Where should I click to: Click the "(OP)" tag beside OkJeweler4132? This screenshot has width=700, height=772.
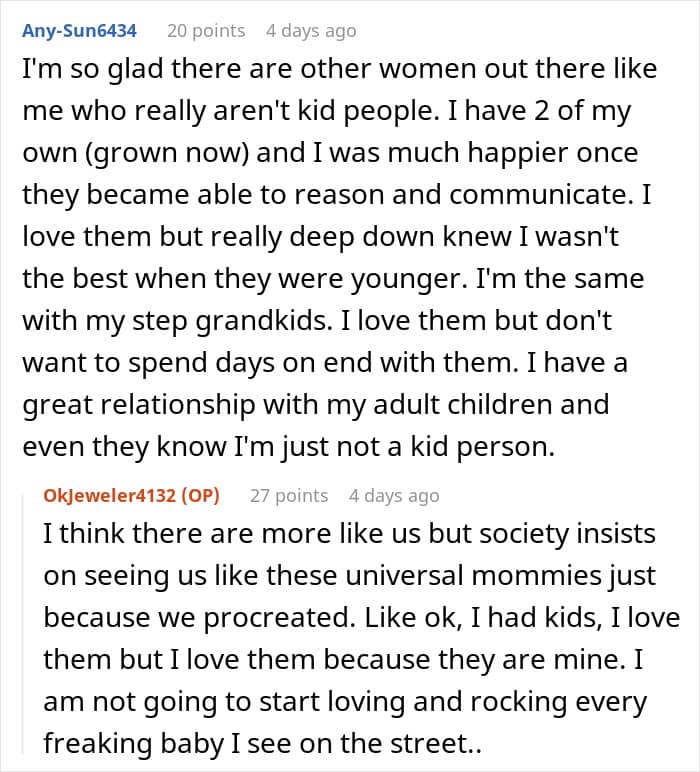click(202, 495)
